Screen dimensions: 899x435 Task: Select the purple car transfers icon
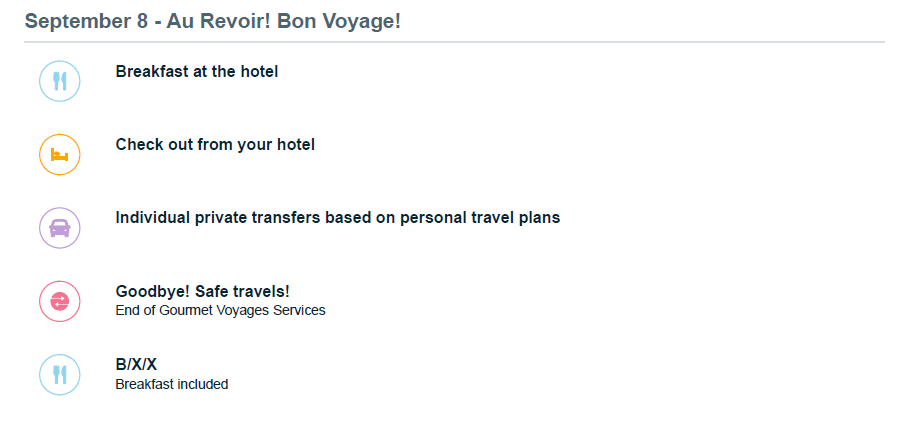pos(59,228)
